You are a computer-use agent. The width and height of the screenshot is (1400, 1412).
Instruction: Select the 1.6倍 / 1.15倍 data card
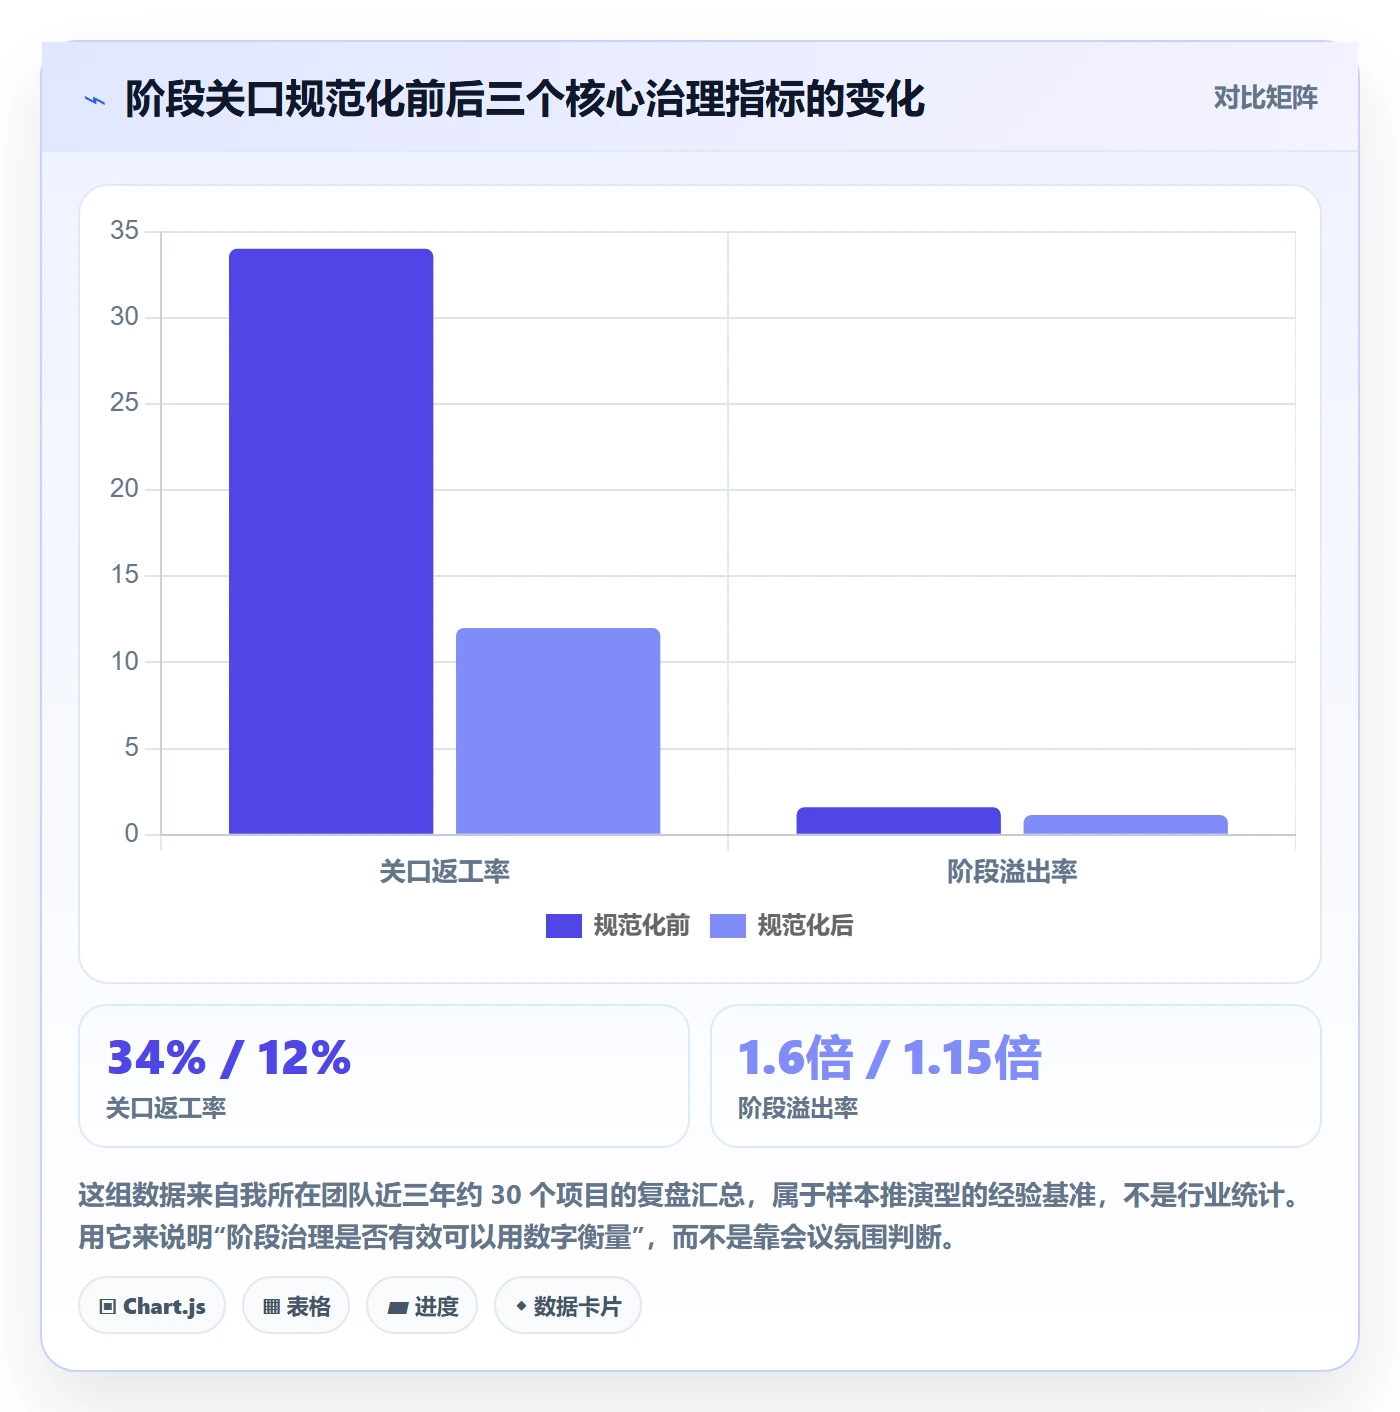coord(1016,1076)
